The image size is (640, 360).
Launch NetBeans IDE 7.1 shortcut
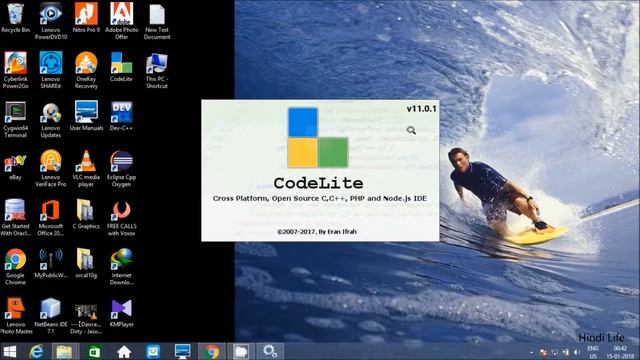click(51, 316)
